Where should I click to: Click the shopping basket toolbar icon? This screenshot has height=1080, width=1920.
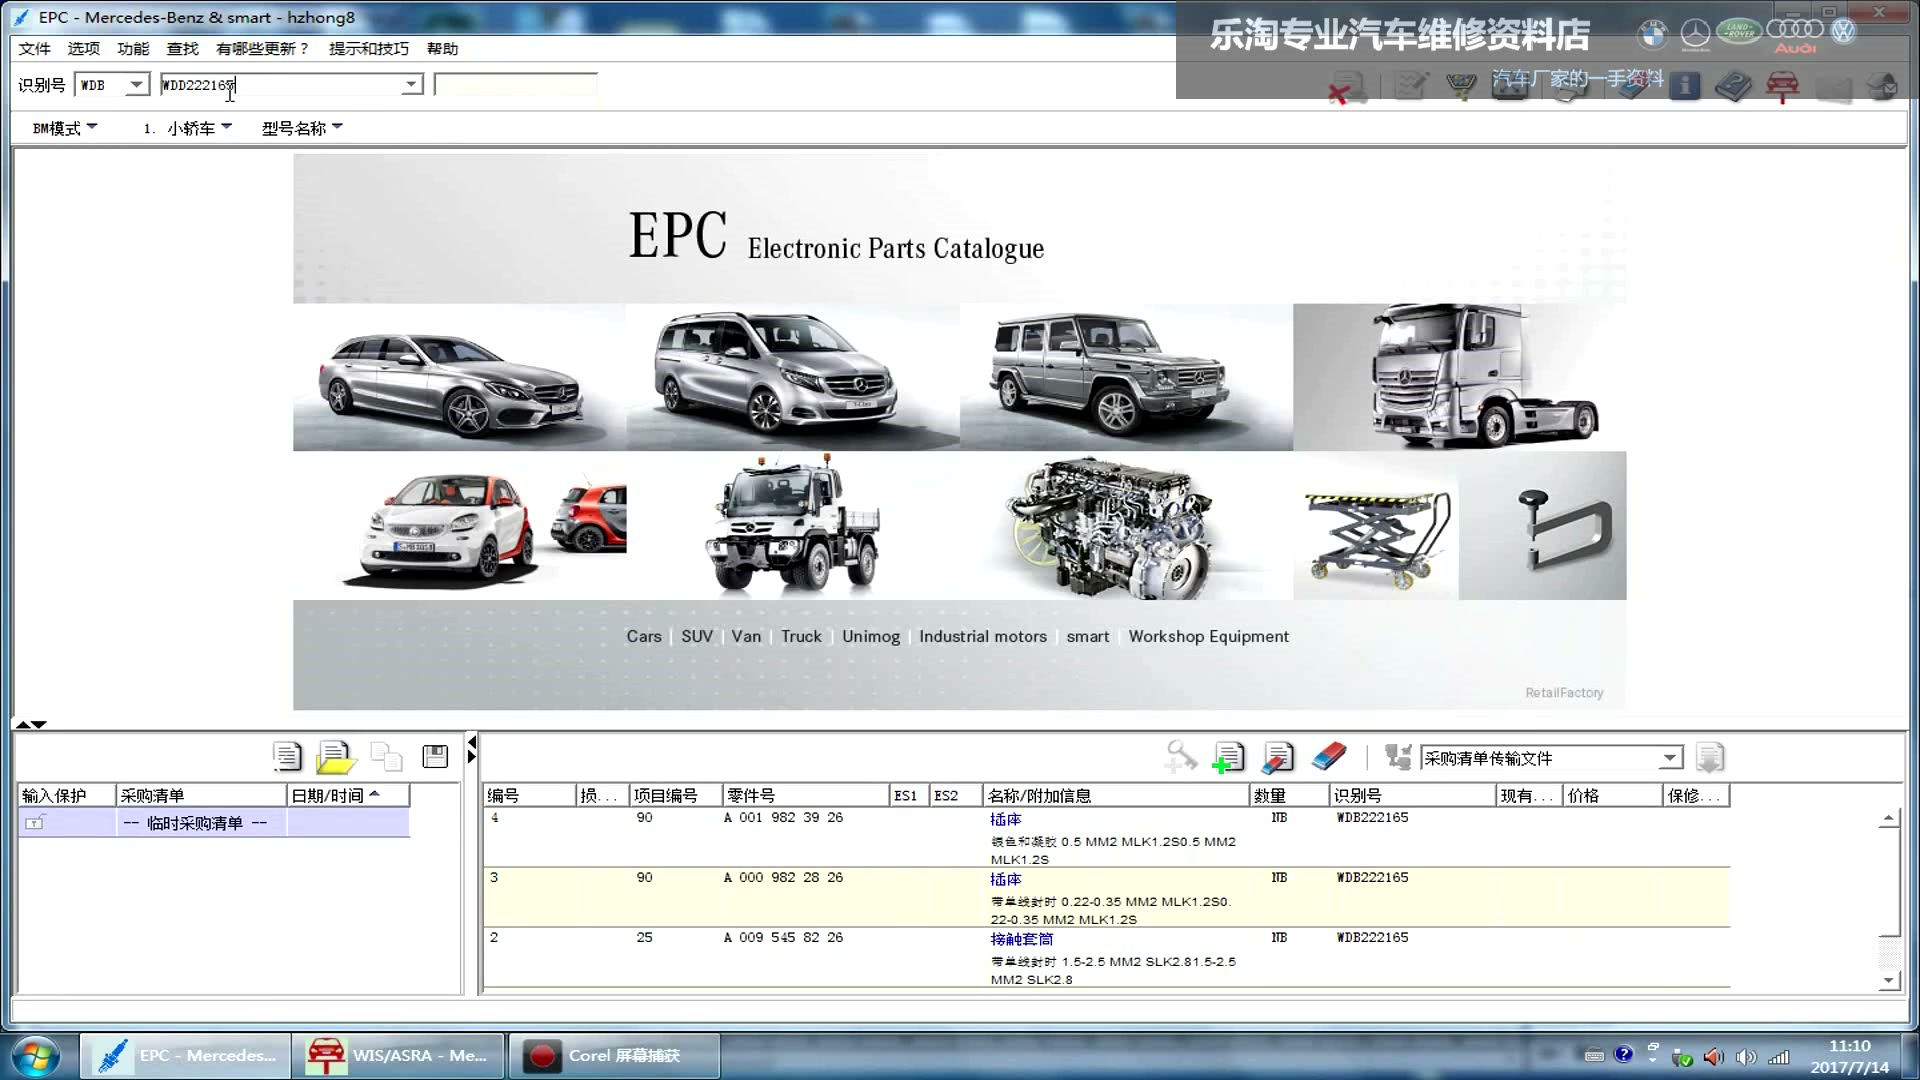[1461, 87]
